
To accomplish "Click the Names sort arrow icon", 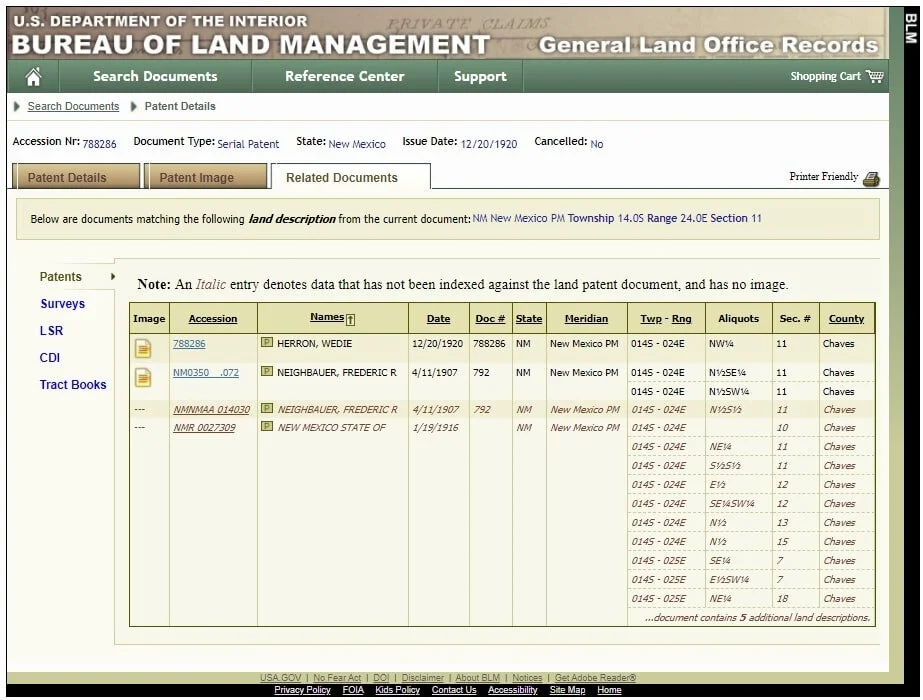I will coord(351,320).
